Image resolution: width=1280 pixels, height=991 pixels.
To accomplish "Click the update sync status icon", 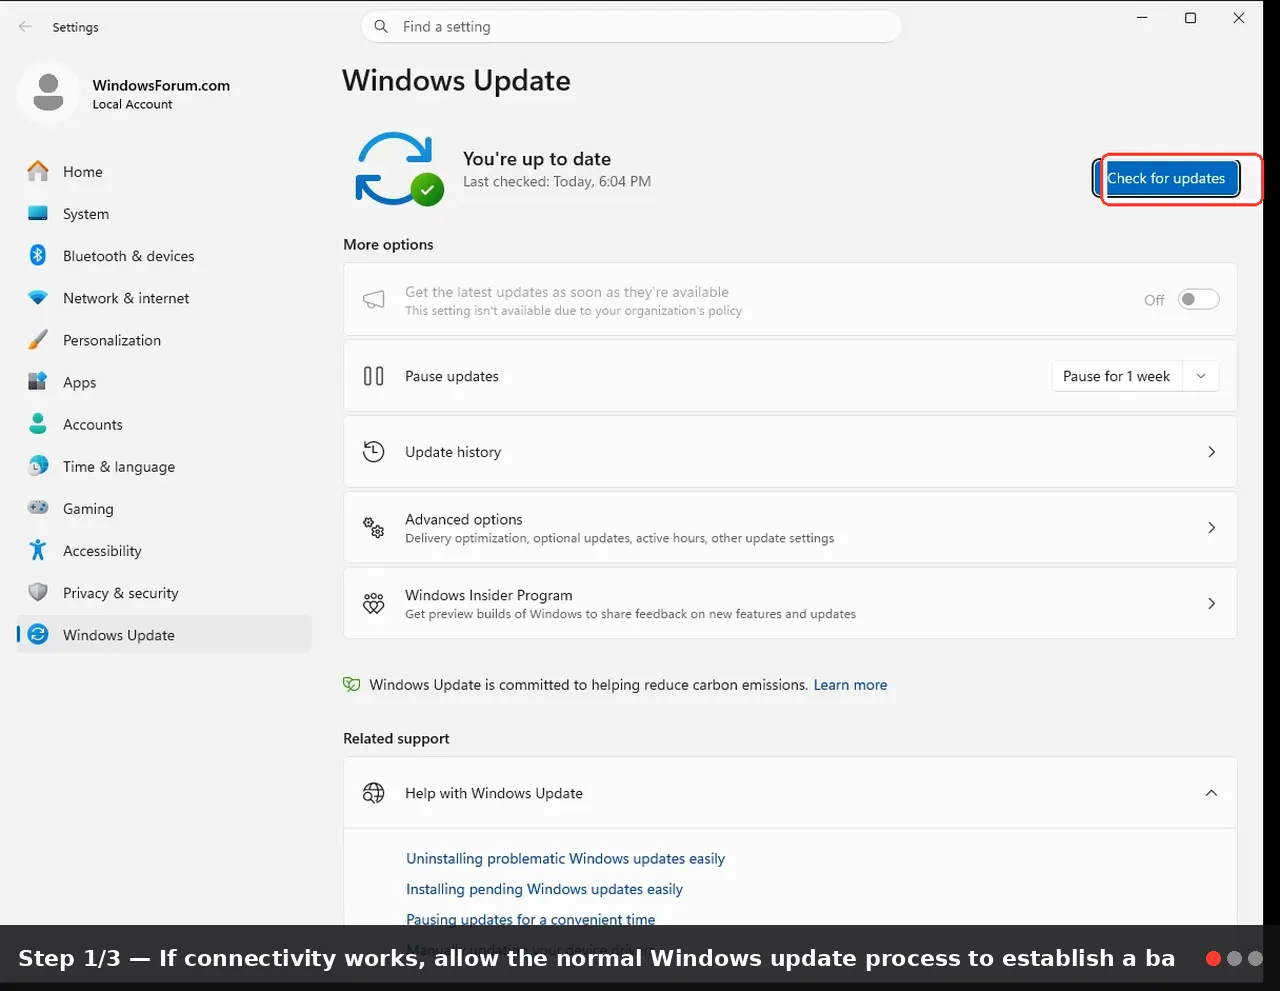I will (x=398, y=169).
